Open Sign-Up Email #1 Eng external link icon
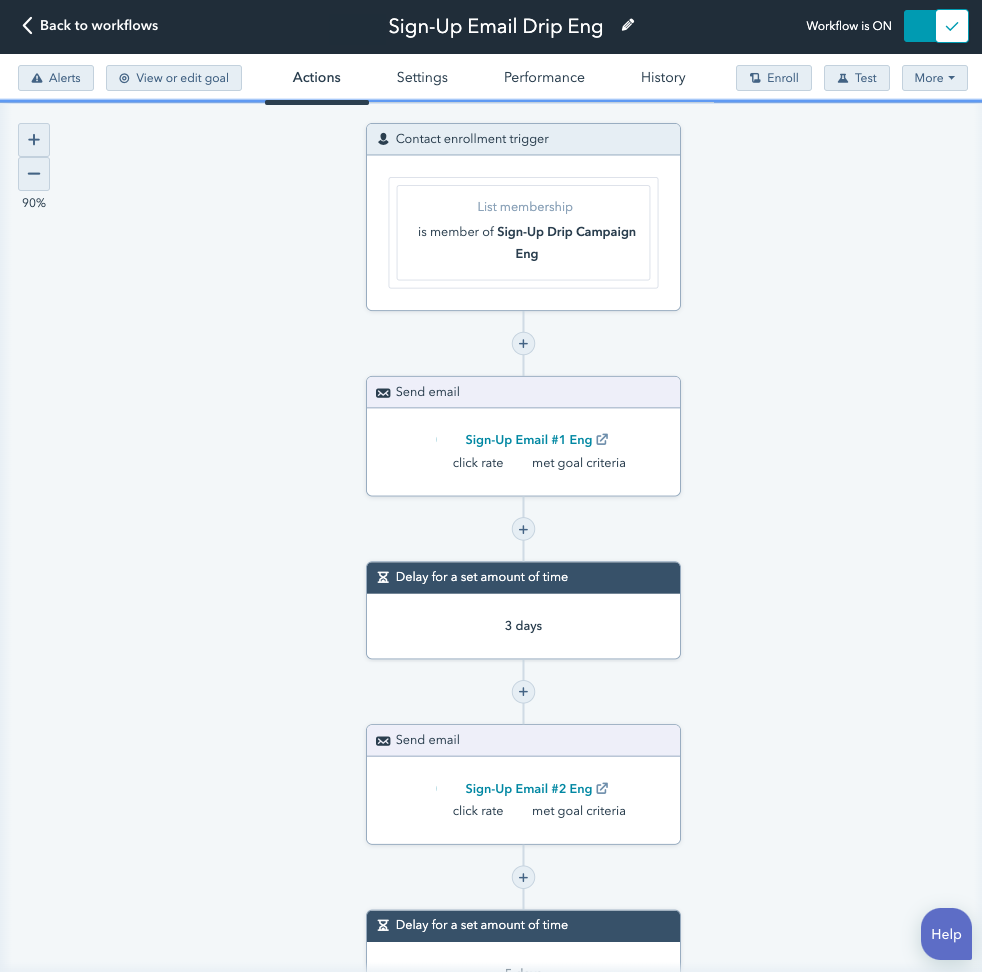This screenshot has width=982, height=972. tap(602, 439)
